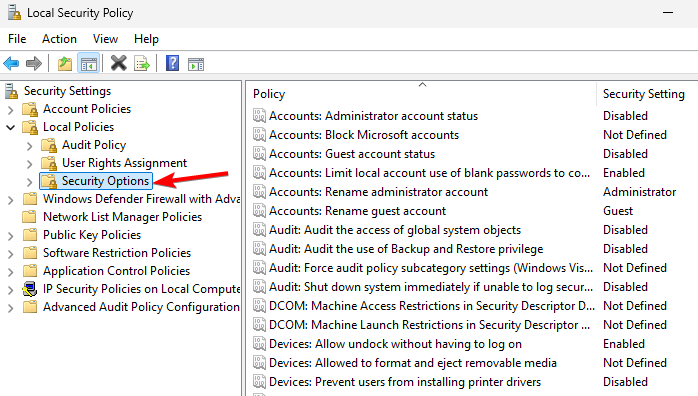Screen dimensions: 698x396
Task: Click policy icon beside Block Microsoft accounts
Action: coord(260,135)
